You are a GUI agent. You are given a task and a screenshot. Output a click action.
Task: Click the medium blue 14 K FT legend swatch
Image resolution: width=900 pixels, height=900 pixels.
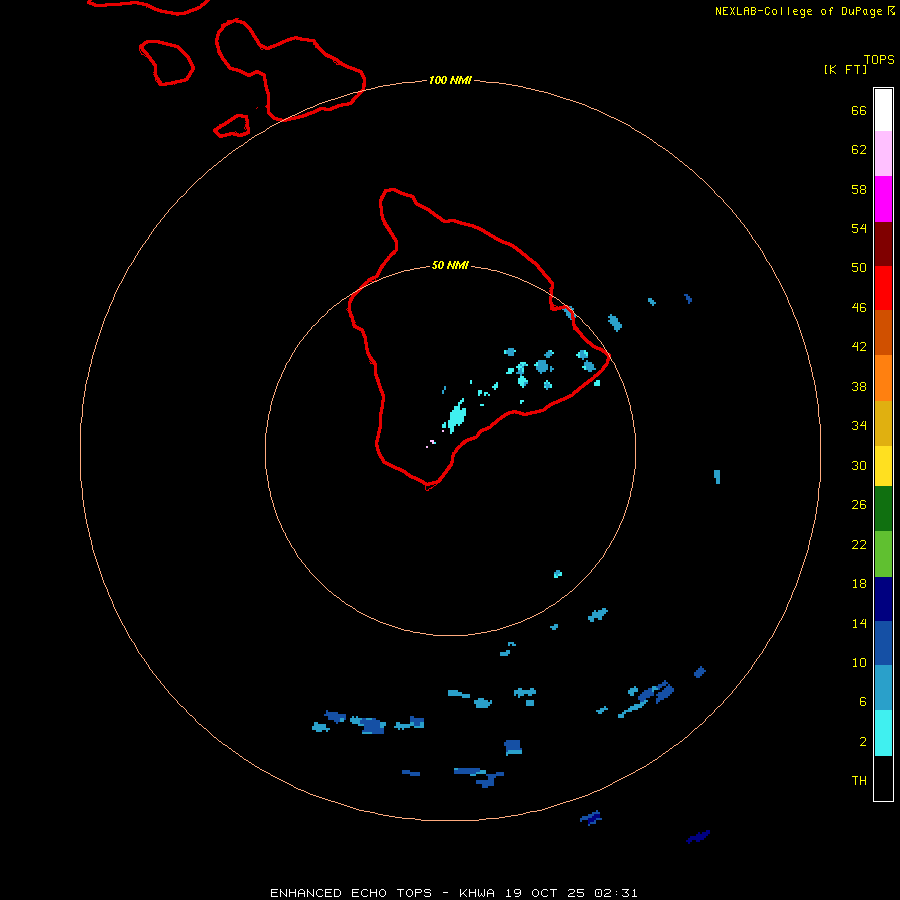point(883,643)
